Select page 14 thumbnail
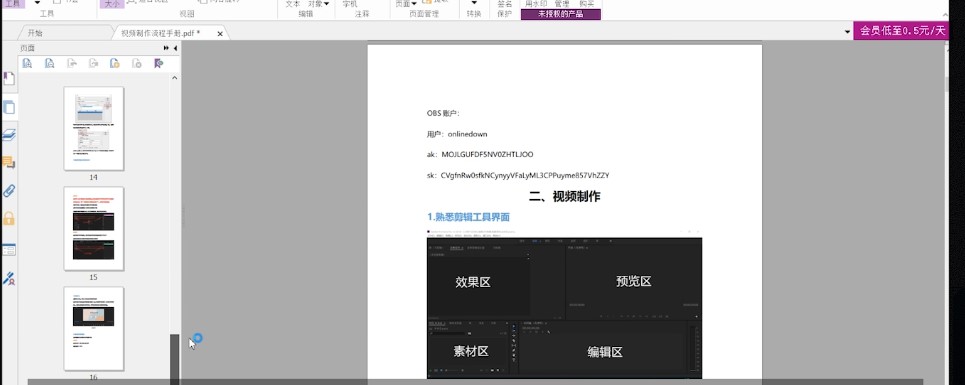Image resolution: width=965 pixels, height=385 pixels. click(94, 129)
